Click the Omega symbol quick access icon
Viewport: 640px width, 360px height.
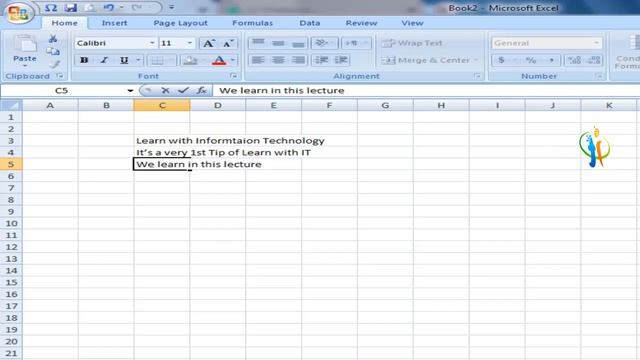point(51,8)
